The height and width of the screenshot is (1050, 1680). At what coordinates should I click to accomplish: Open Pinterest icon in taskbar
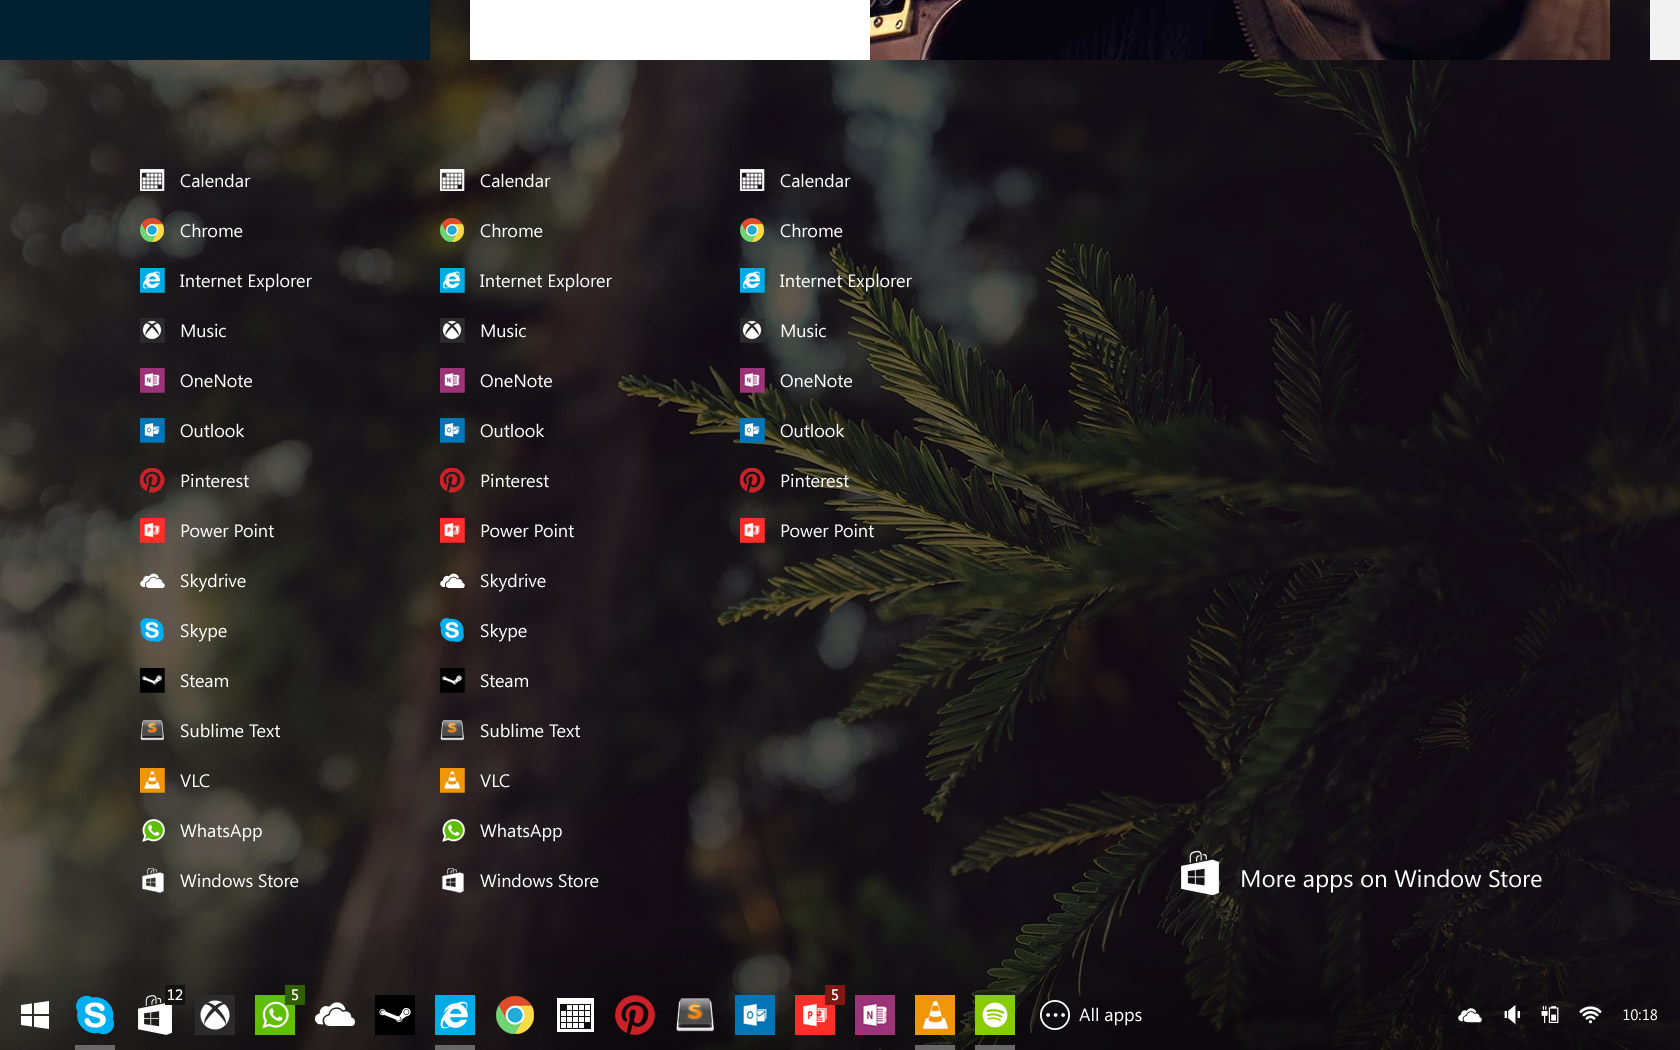click(635, 1015)
